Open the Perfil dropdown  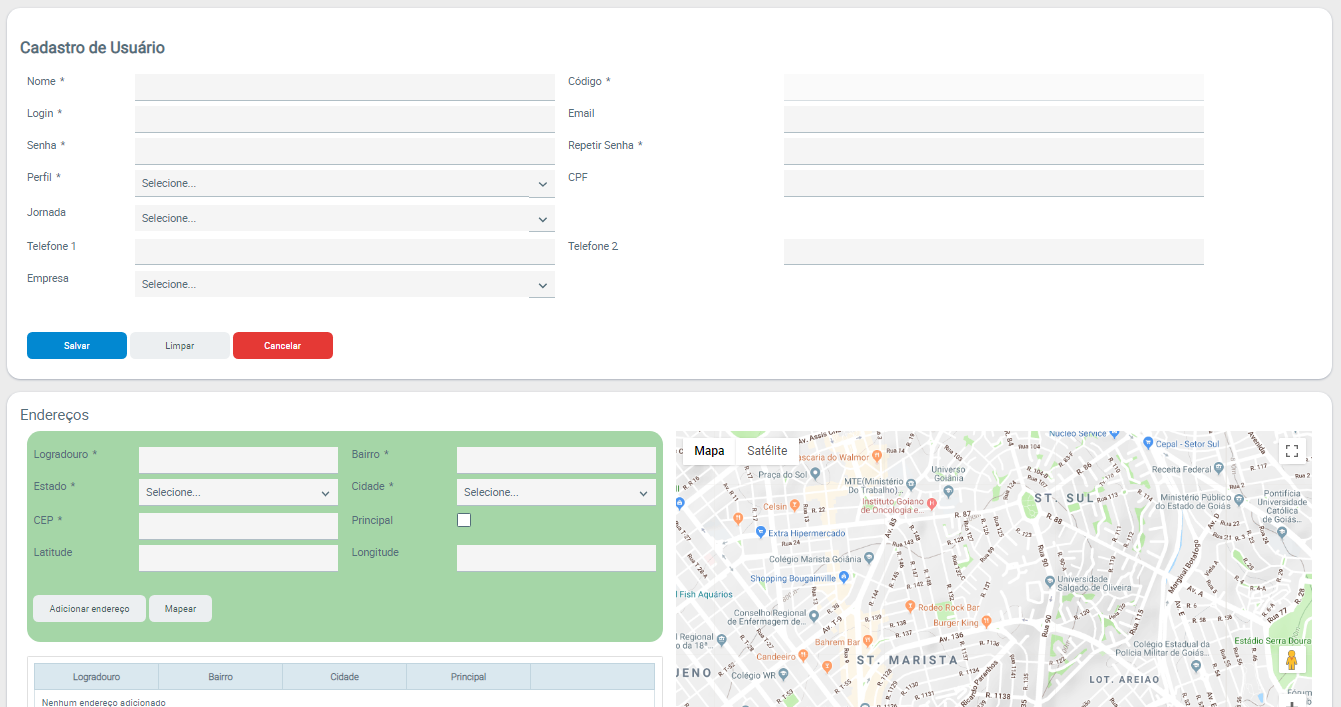coord(344,184)
